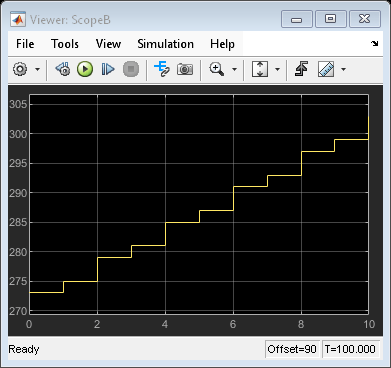
Task: Open the Tools menu
Action: click(65, 44)
